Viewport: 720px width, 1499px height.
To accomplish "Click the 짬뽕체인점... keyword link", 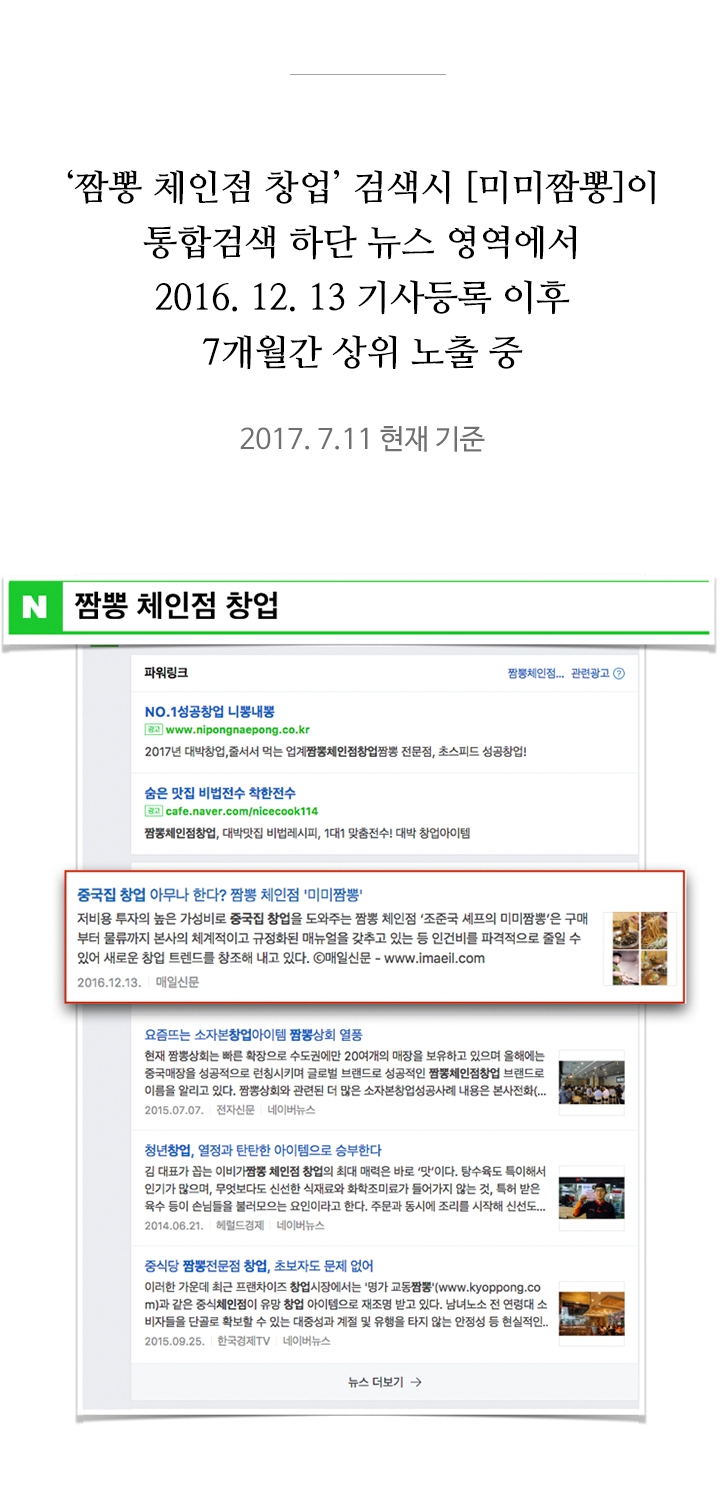I will tap(536, 674).
